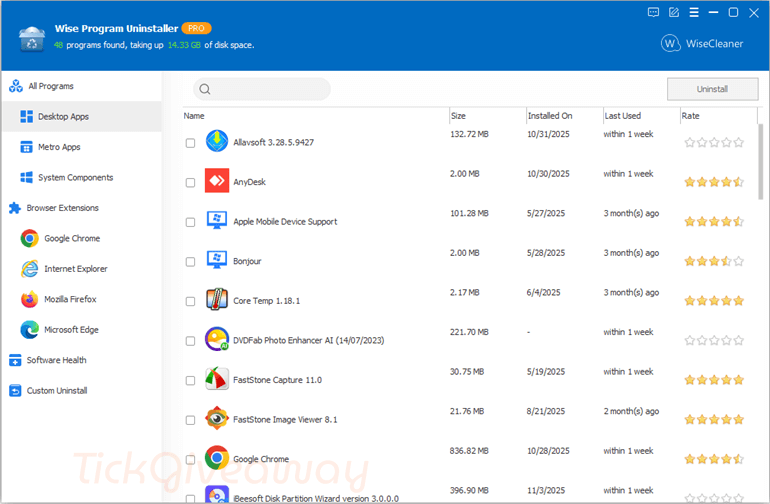Click the Core Temp thermometer icon
The width and height of the screenshot is (770, 504).
coord(217,299)
